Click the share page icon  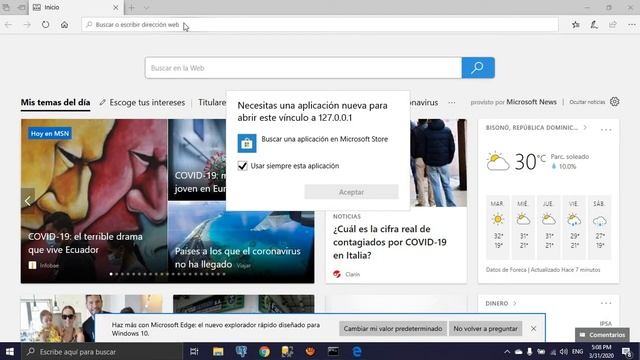coord(613,25)
